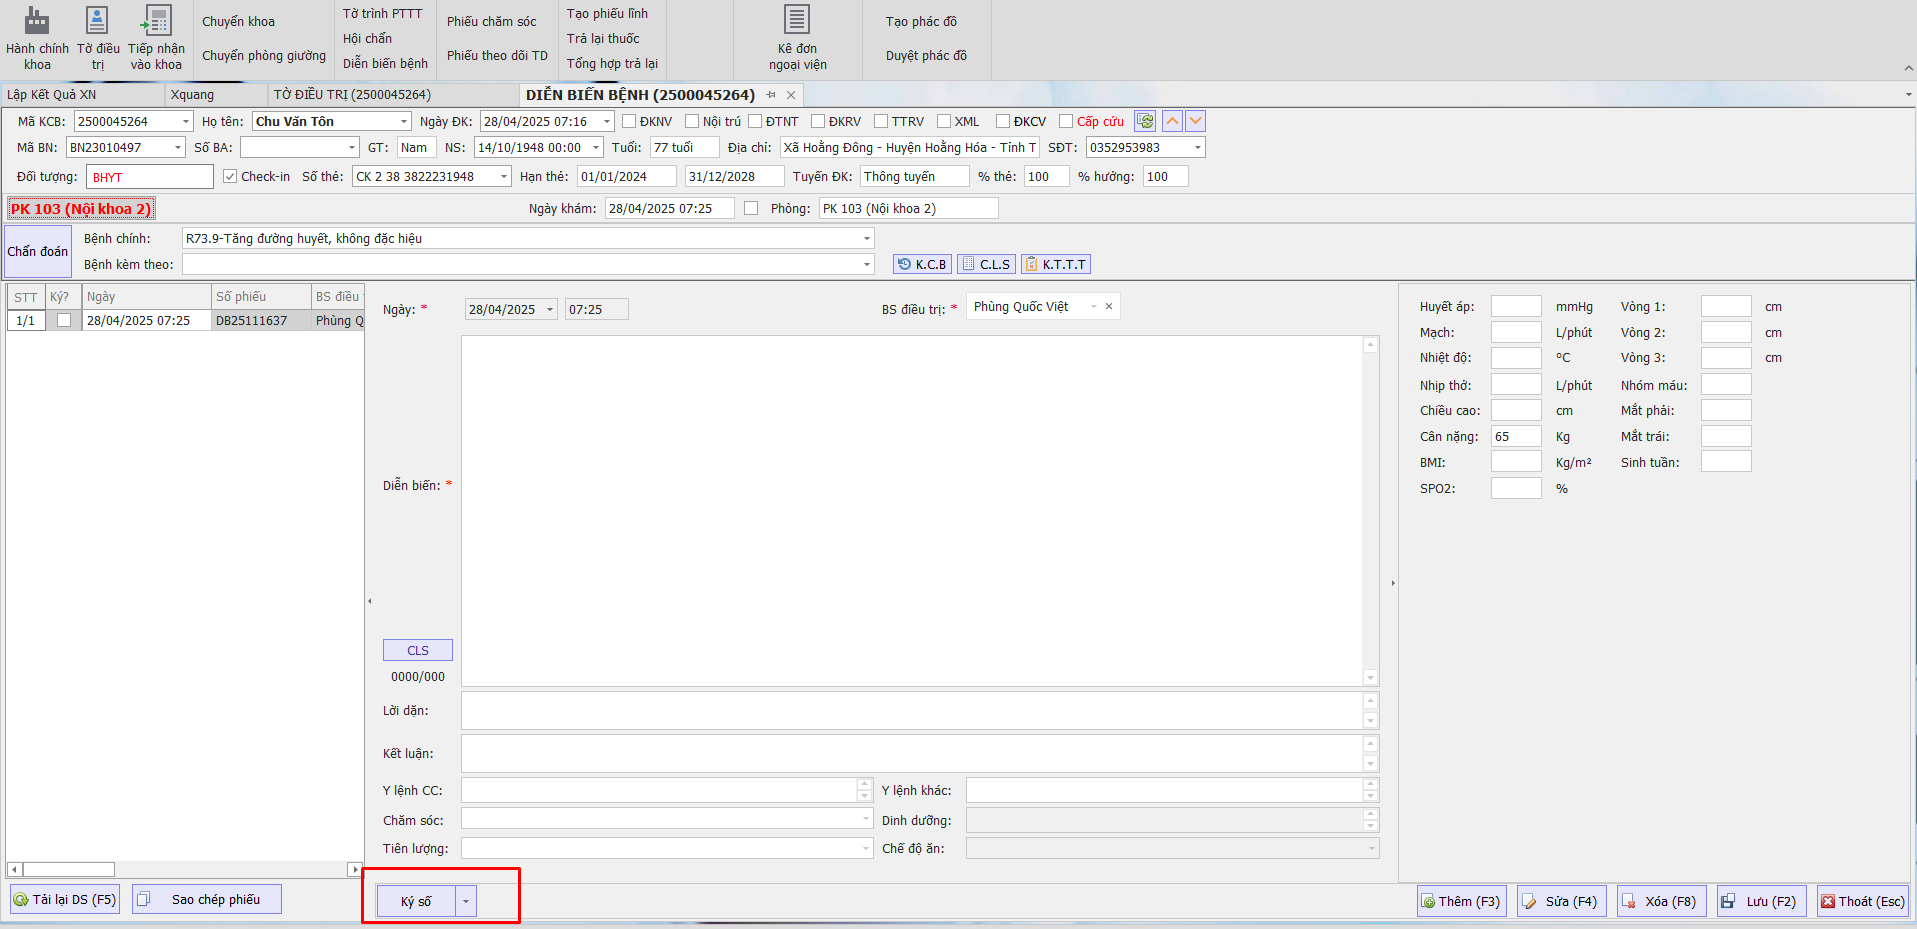The height and width of the screenshot is (929, 1917).
Task: Click green refresh icon beside Cấp cứu
Action: [x=1145, y=121]
